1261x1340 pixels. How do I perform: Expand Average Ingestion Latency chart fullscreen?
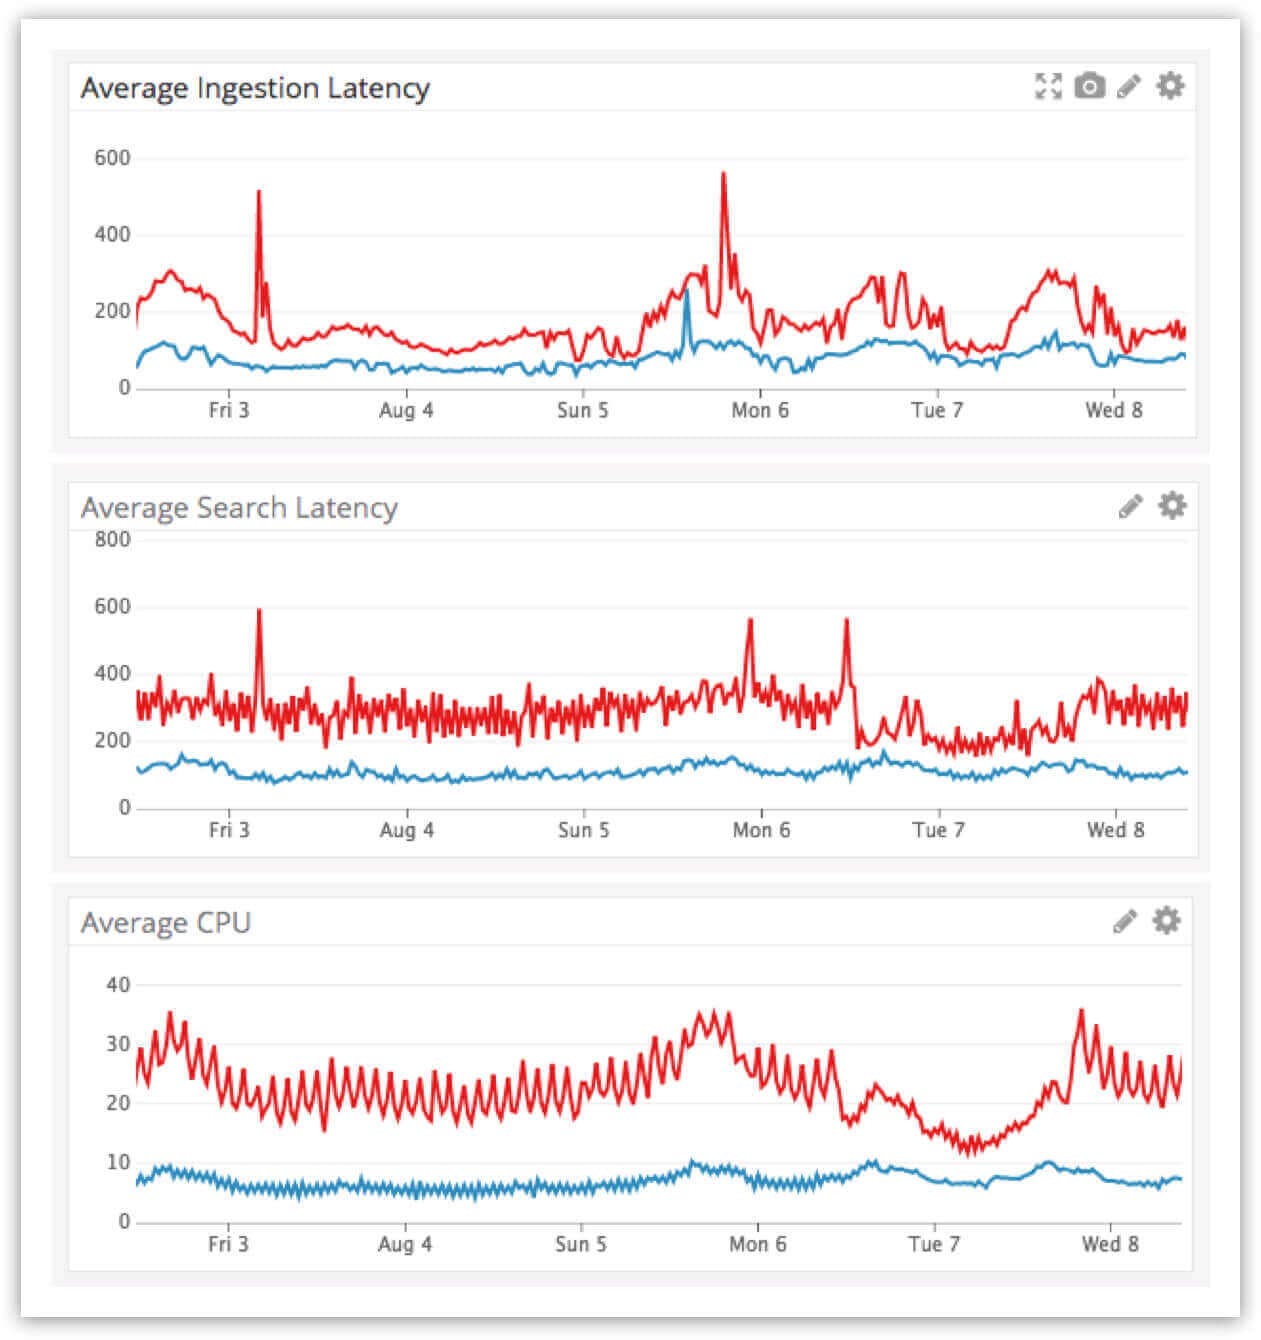click(1048, 86)
